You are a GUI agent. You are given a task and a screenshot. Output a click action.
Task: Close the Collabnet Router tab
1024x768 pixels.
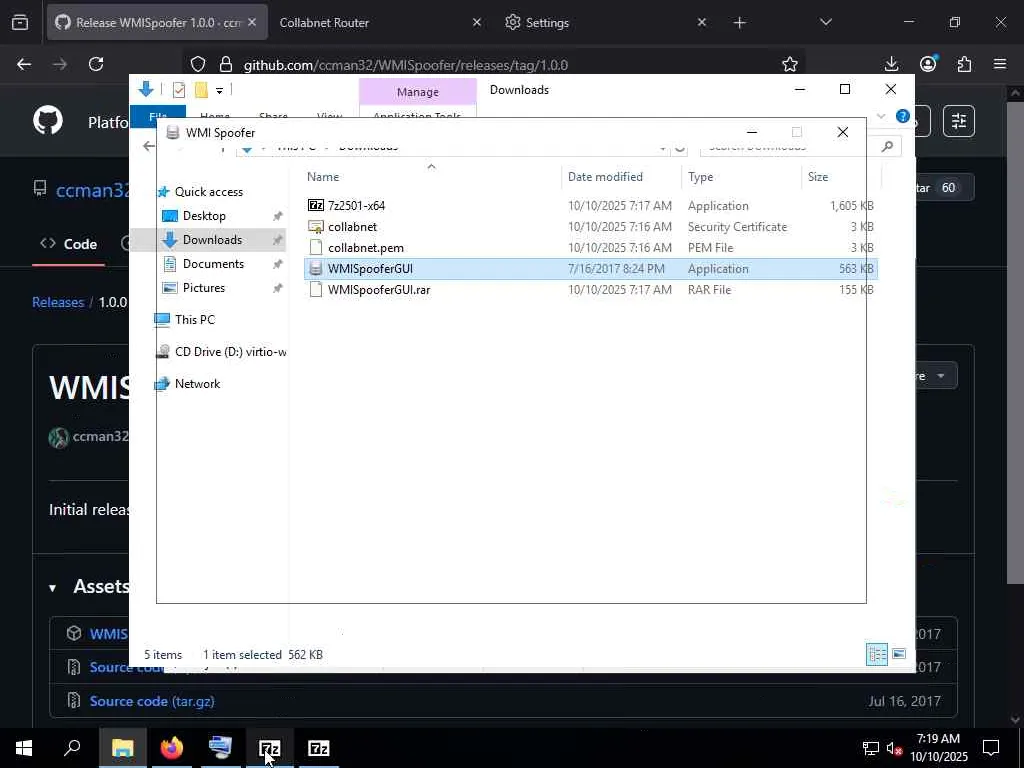tap(477, 22)
